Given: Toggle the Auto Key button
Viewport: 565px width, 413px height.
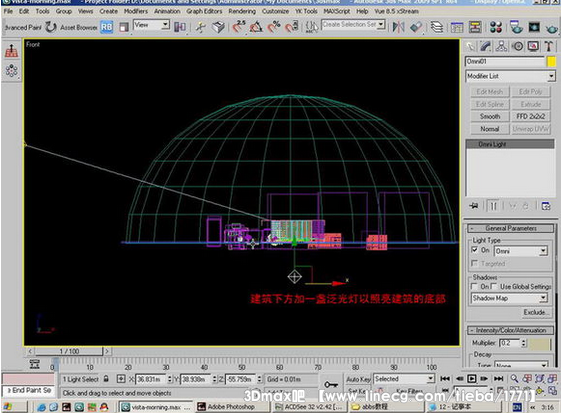Looking at the screenshot, I should pyautogui.click(x=358, y=379).
